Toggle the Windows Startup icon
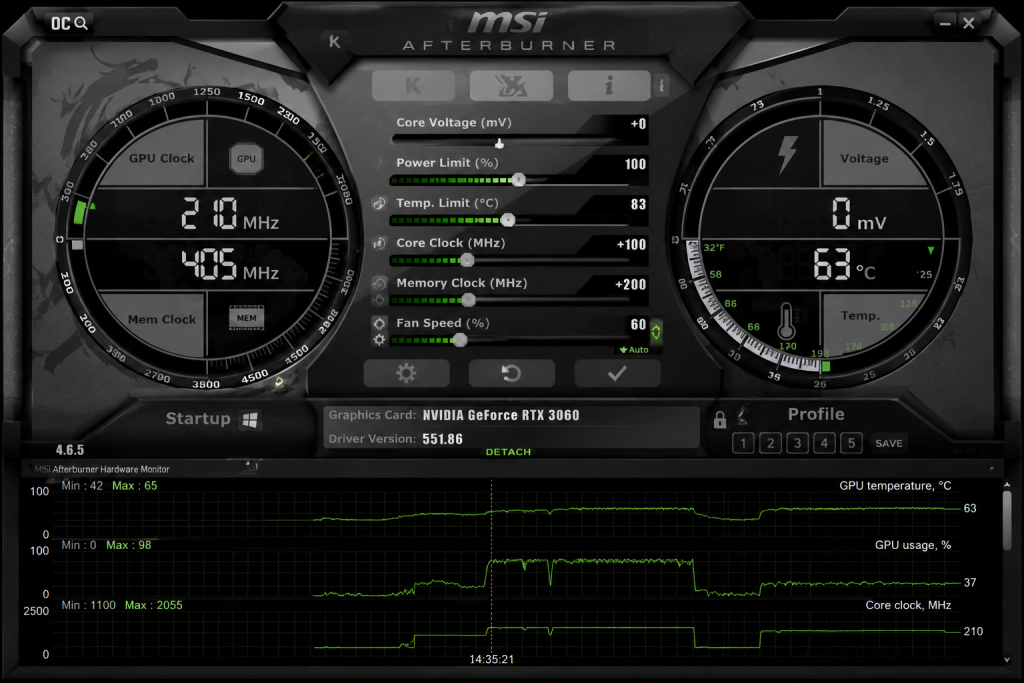Image resolution: width=1024 pixels, height=683 pixels. click(x=250, y=420)
